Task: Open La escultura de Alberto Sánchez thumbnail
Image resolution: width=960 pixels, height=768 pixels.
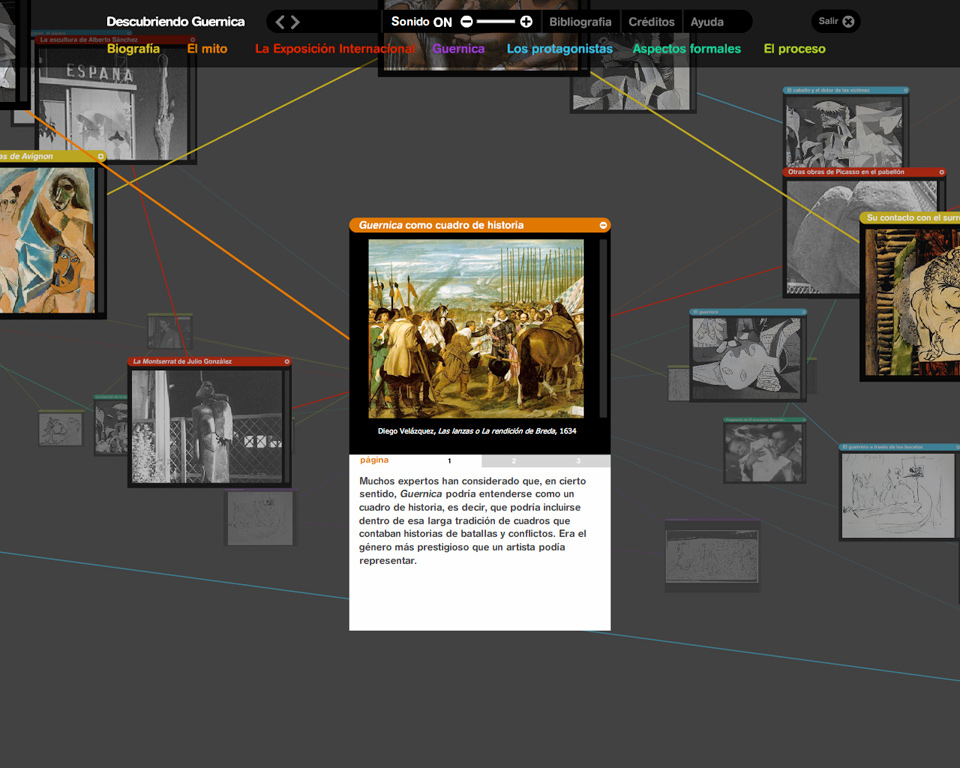Action: 114,103
